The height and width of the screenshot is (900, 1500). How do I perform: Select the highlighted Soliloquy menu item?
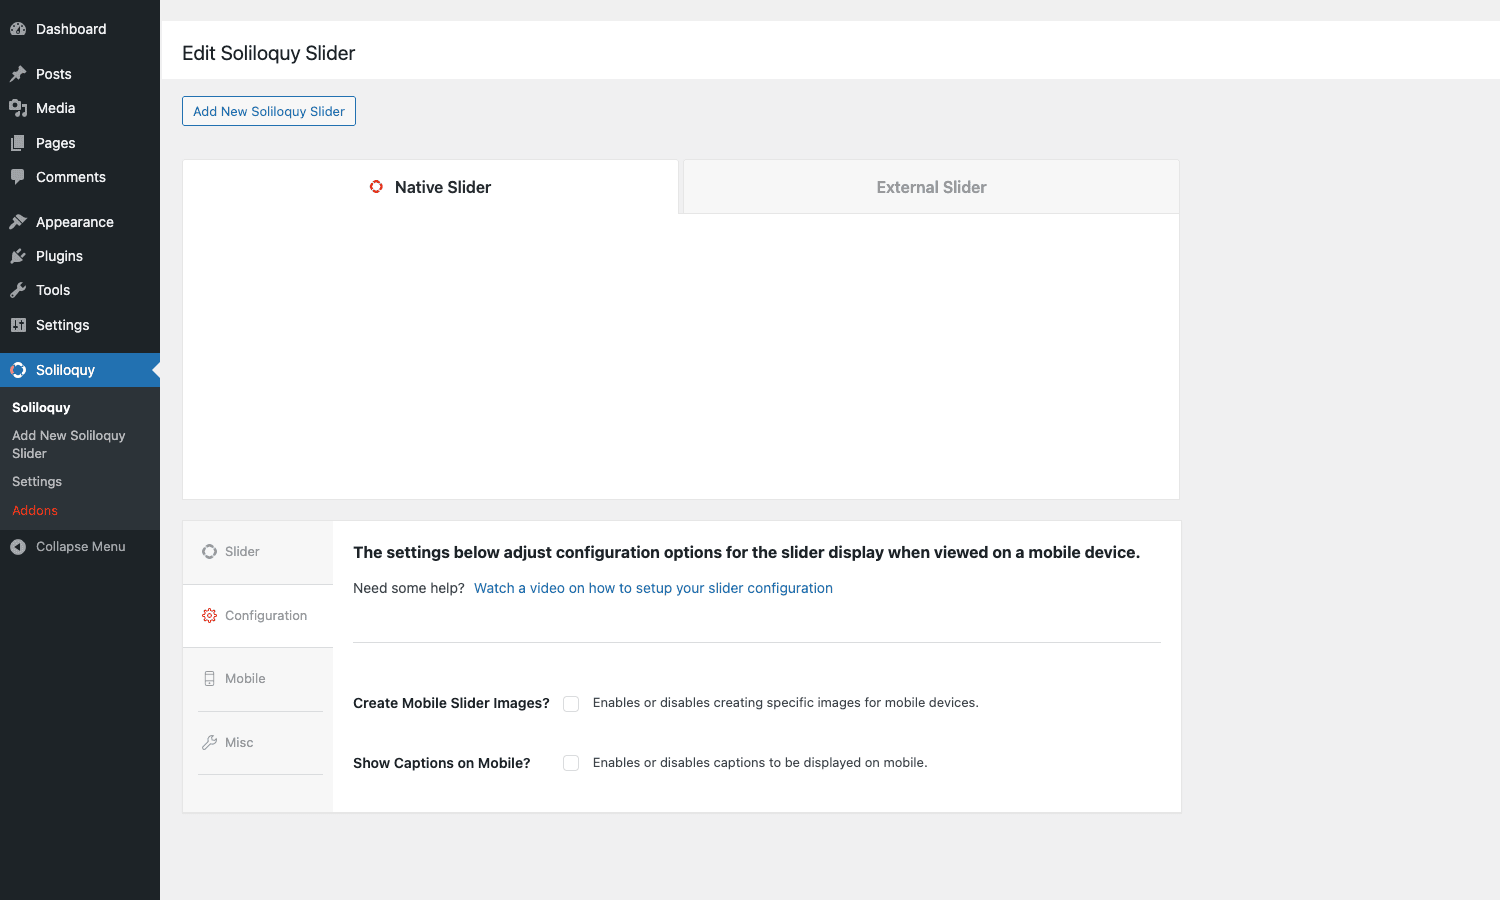pyautogui.click(x=80, y=370)
